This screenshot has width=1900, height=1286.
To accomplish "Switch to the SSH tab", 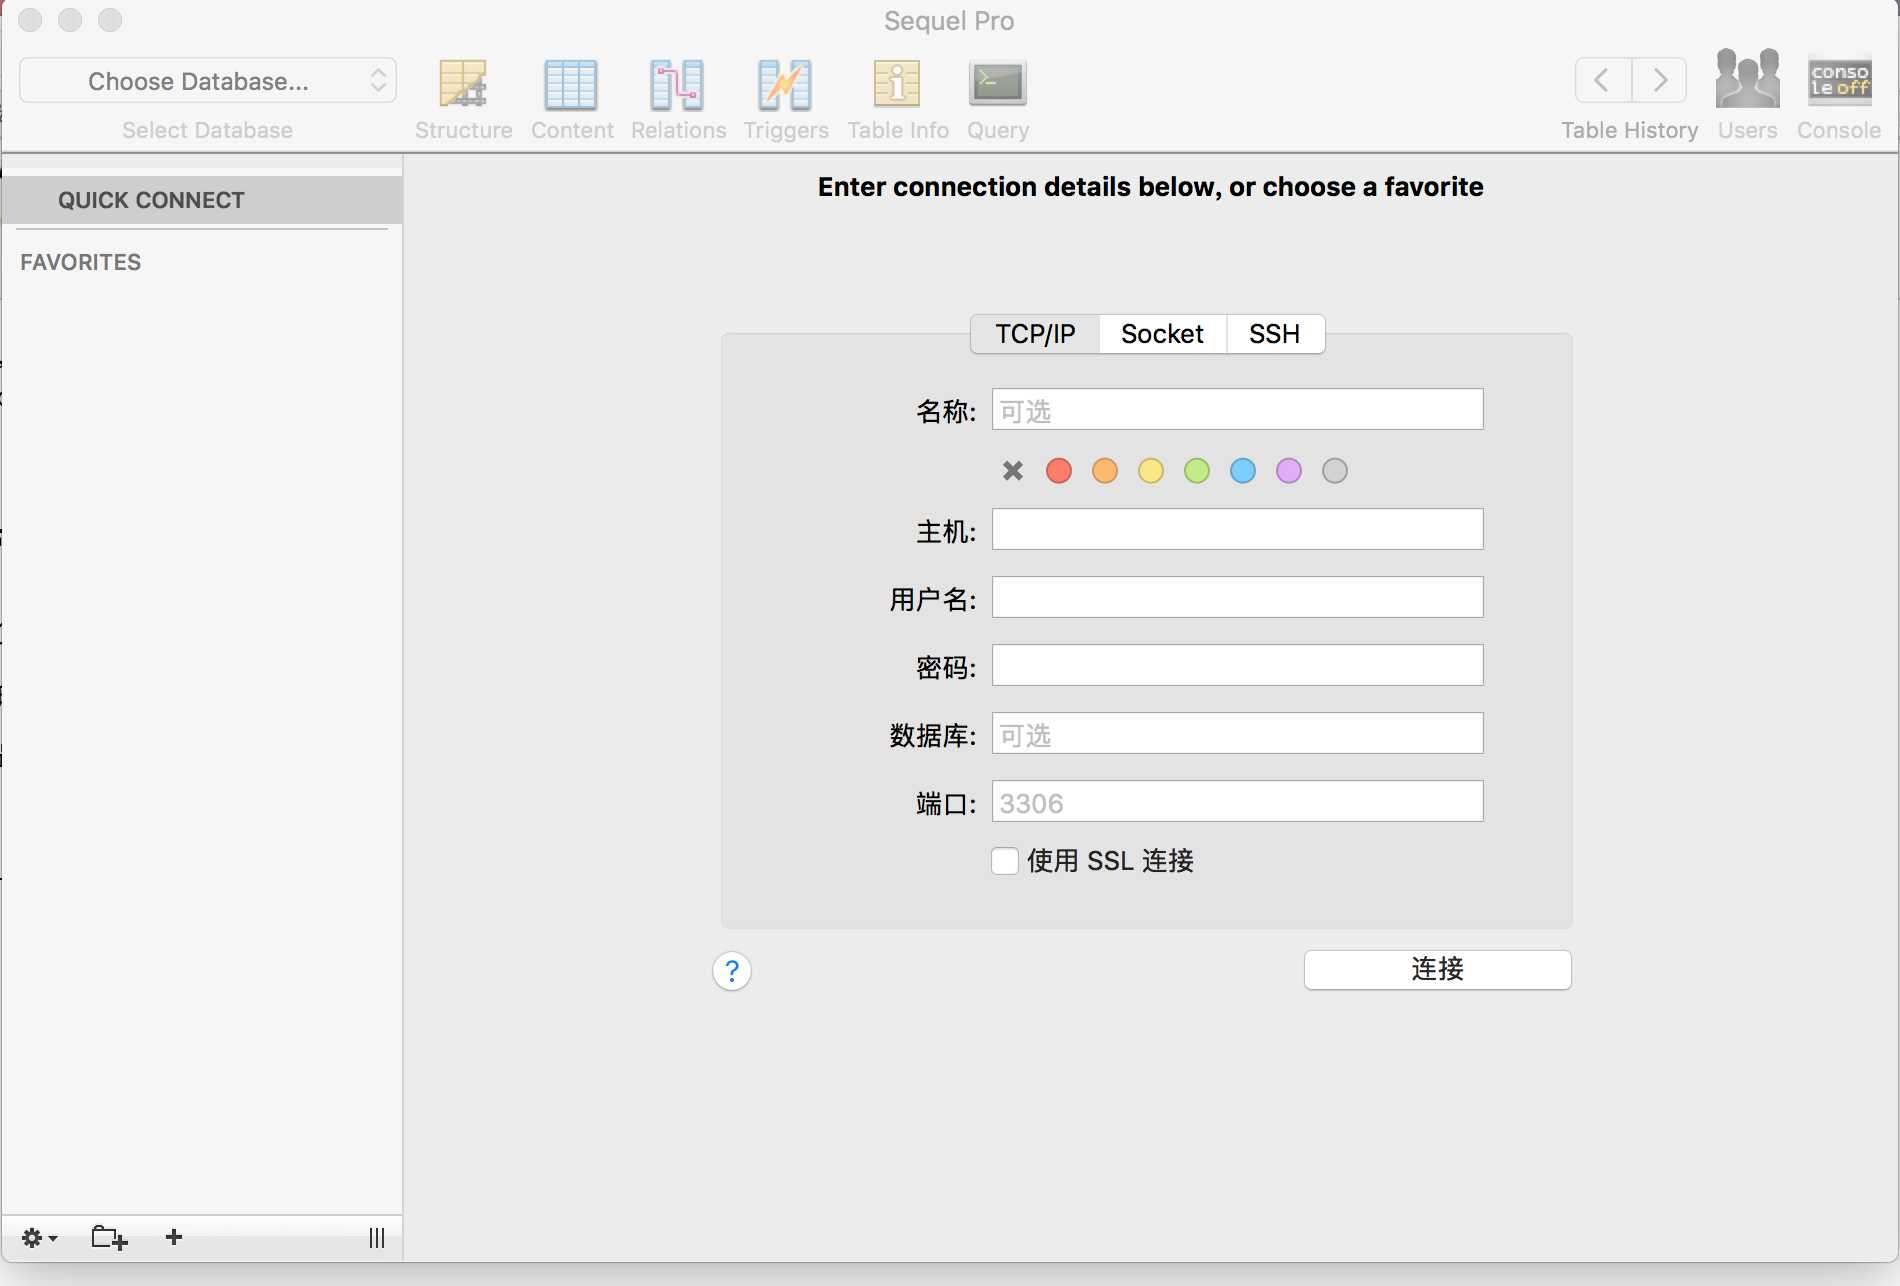I will (1275, 334).
